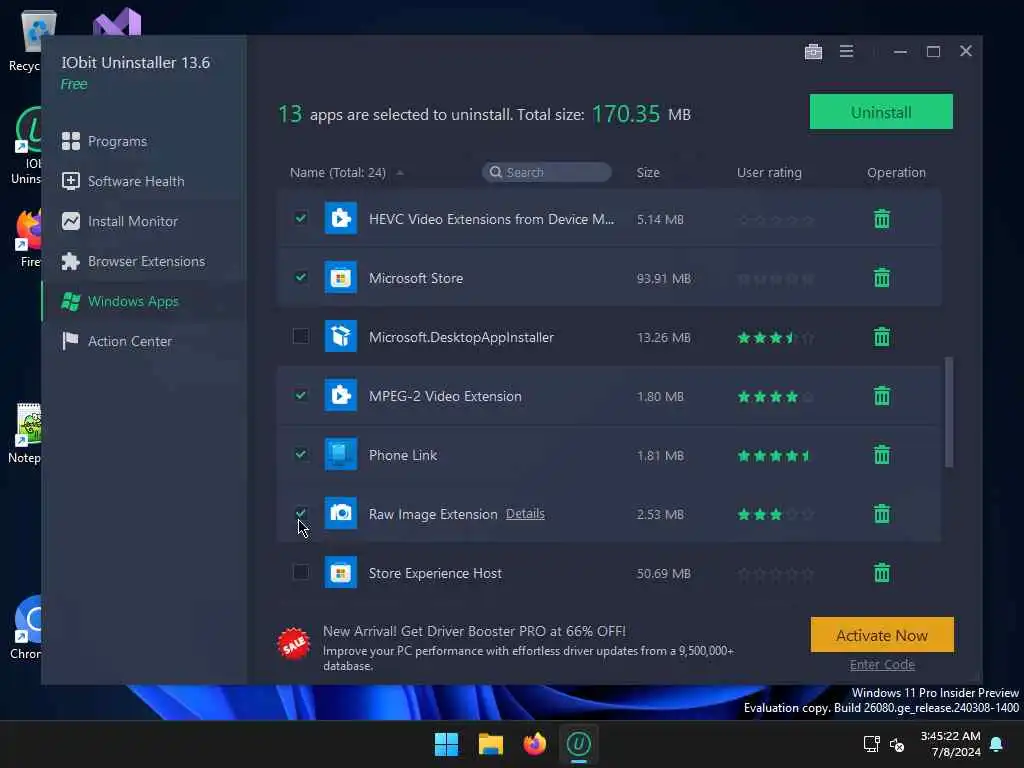Image resolution: width=1024 pixels, height=768 pixels.
Task: Open the toolbox icon in title bar
Action: (813, 51)
